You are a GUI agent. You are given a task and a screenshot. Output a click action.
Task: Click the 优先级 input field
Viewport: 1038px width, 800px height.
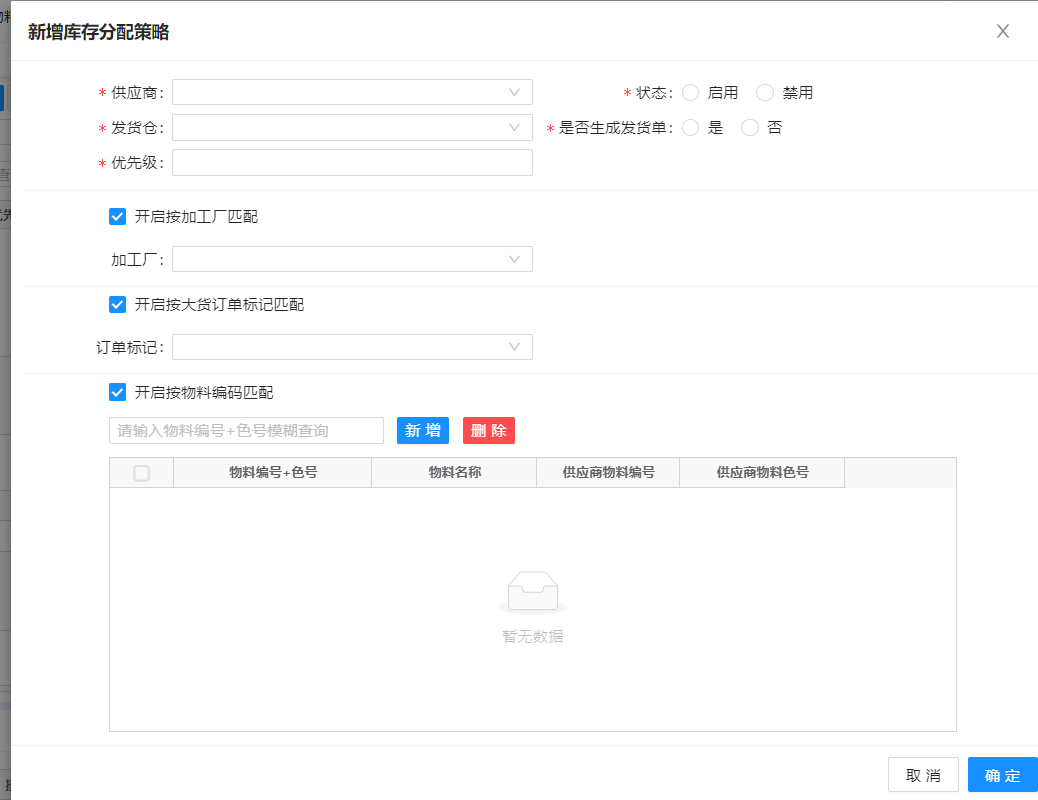(x=352, y=163)
